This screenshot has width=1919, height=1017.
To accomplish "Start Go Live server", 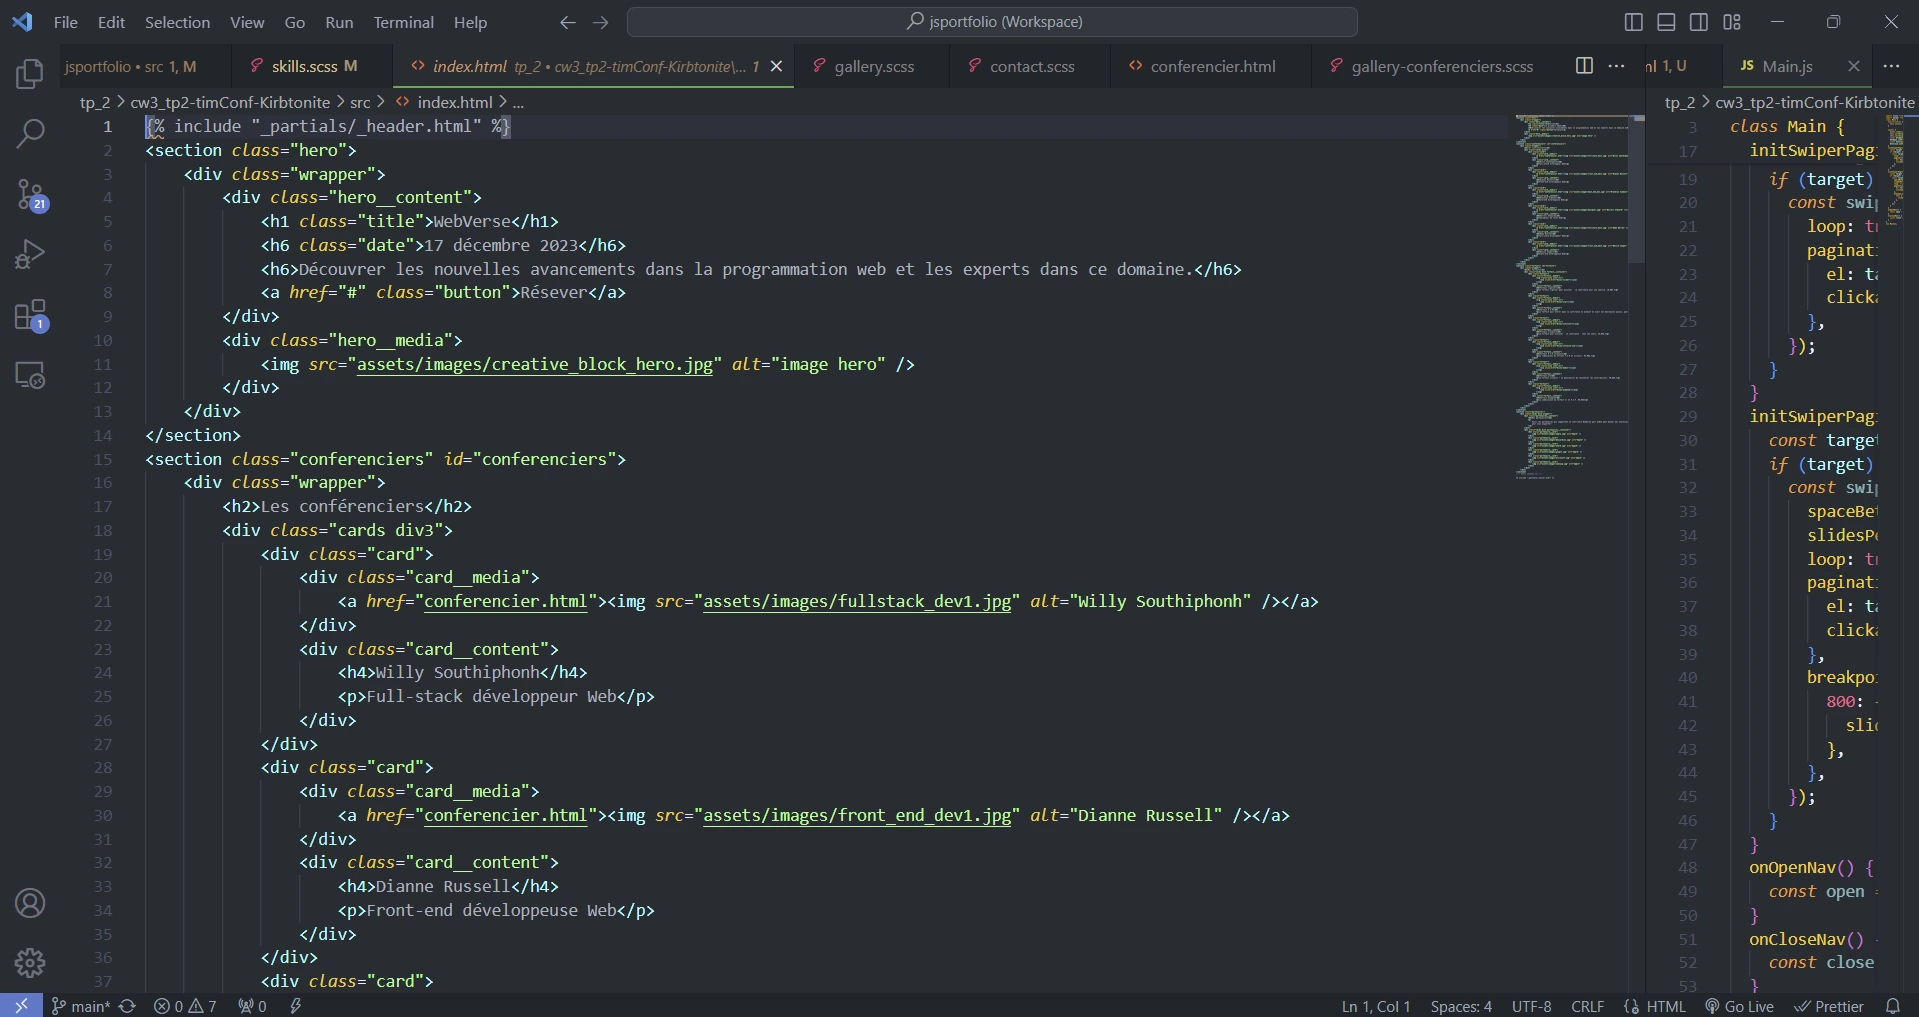I will (1740, 1006).
